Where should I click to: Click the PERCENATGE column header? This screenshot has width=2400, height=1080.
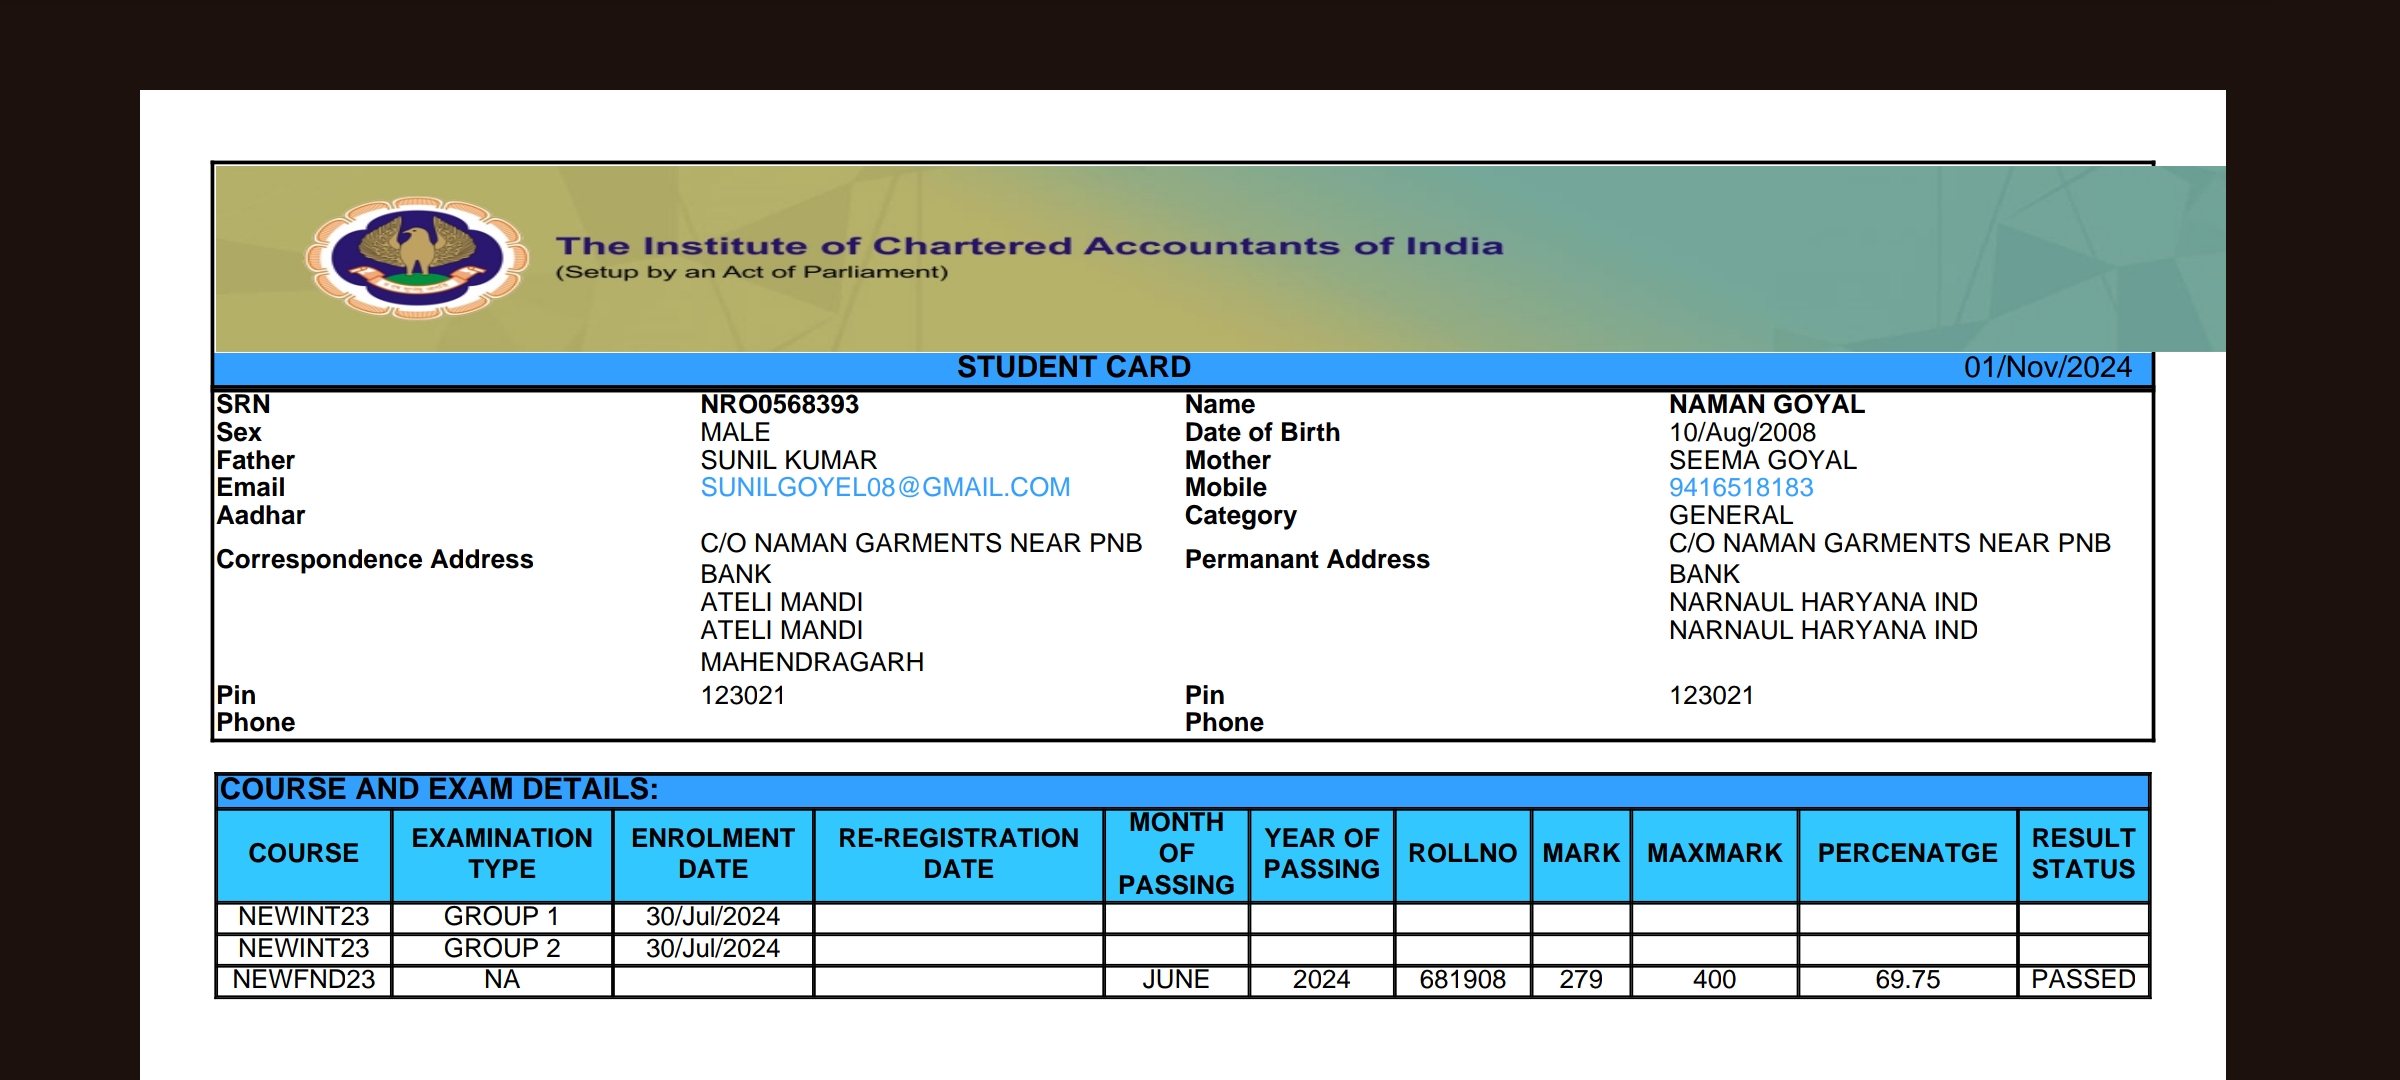1907,854
